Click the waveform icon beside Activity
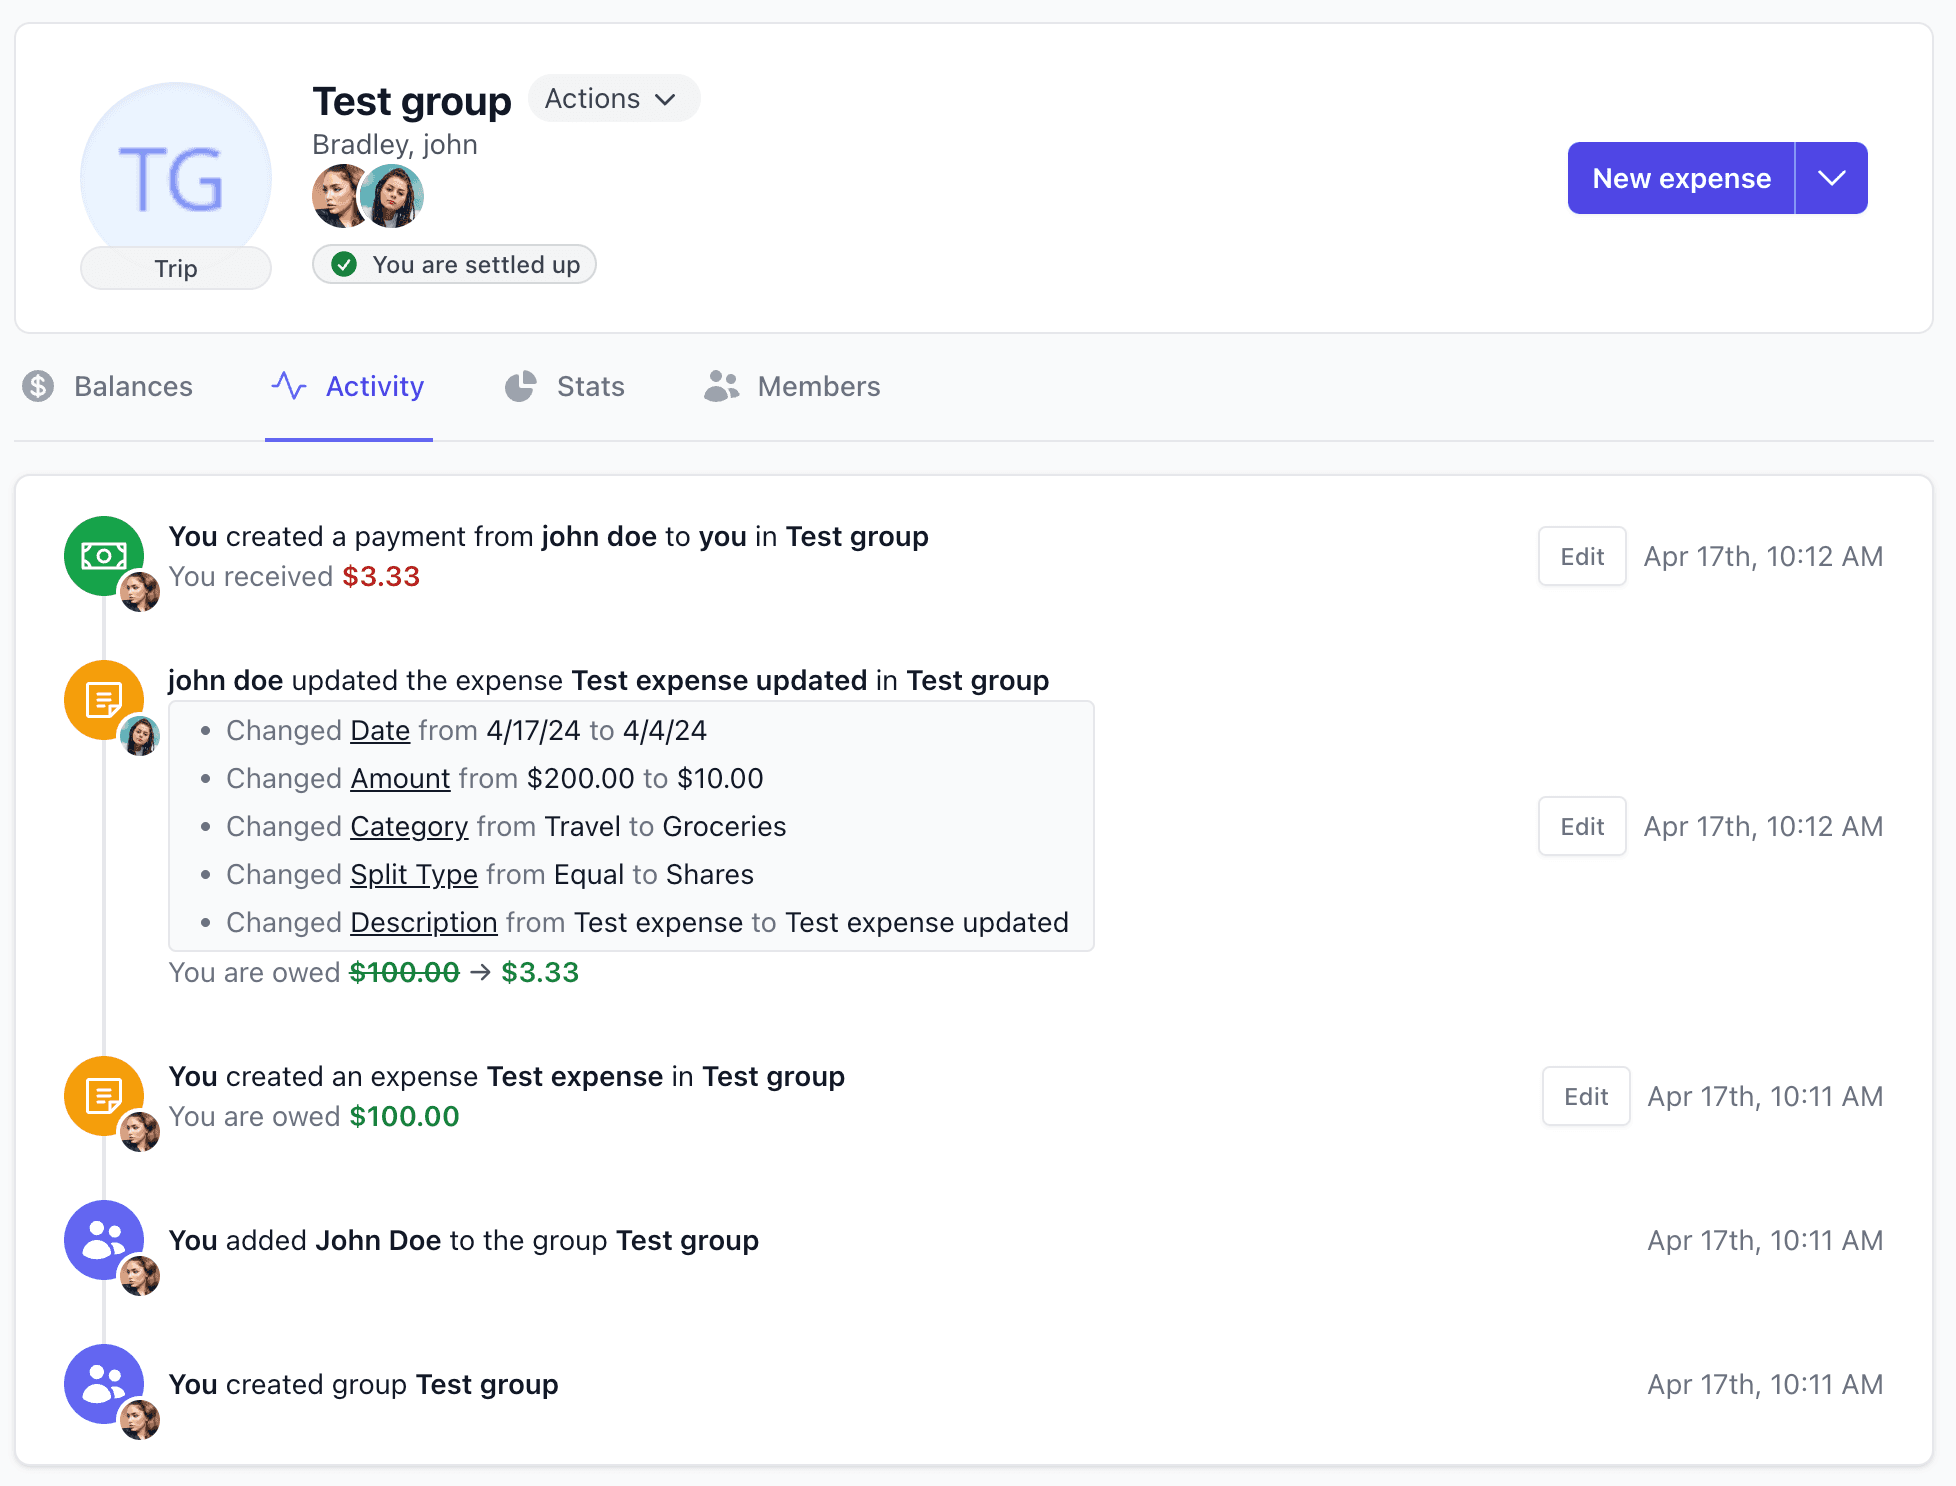 coord(288,386)
